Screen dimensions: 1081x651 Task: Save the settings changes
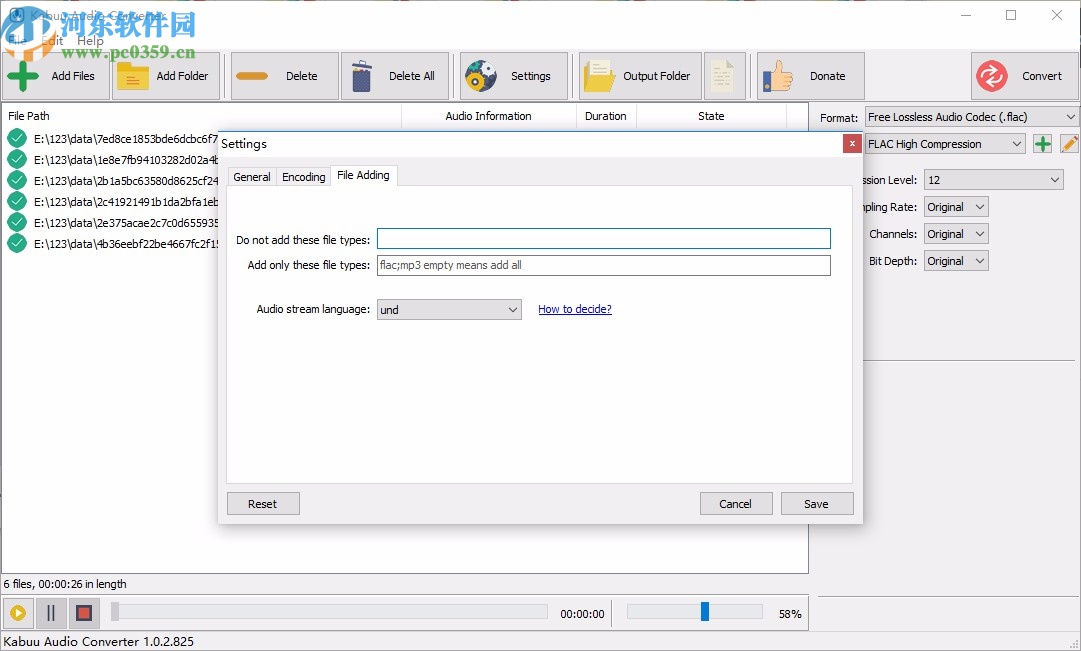817,503
